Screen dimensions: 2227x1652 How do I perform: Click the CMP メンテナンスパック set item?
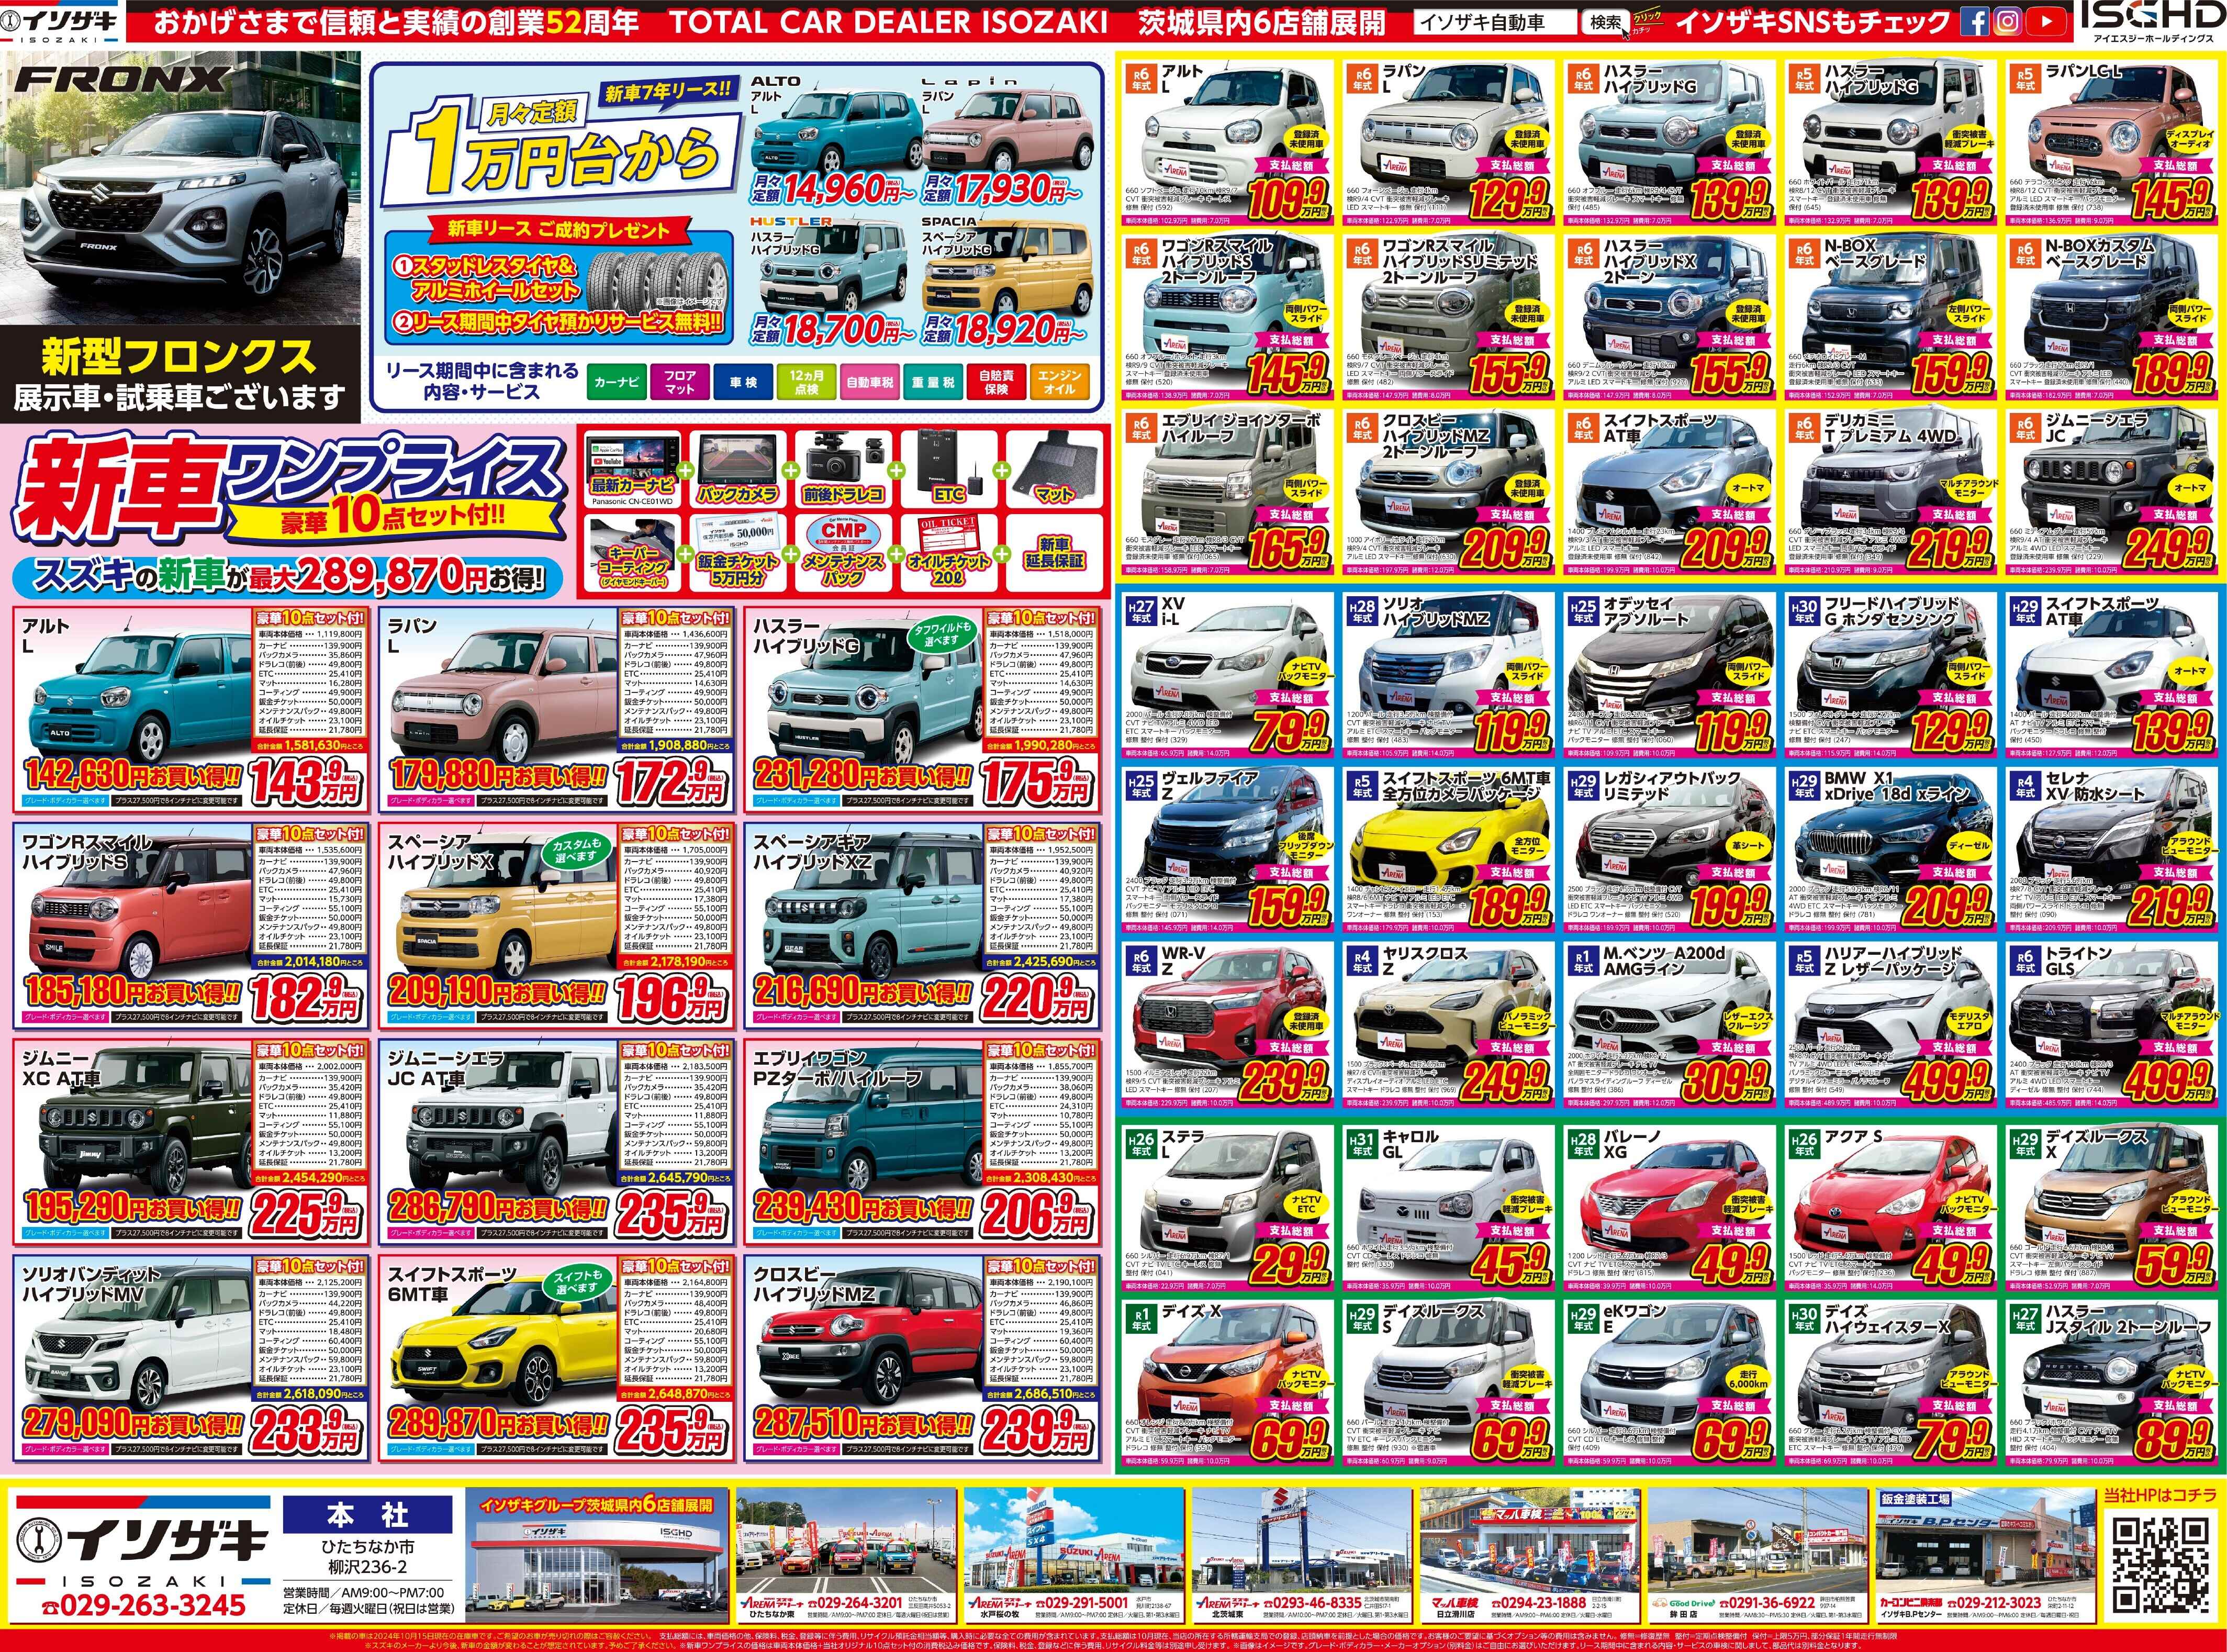843,553
